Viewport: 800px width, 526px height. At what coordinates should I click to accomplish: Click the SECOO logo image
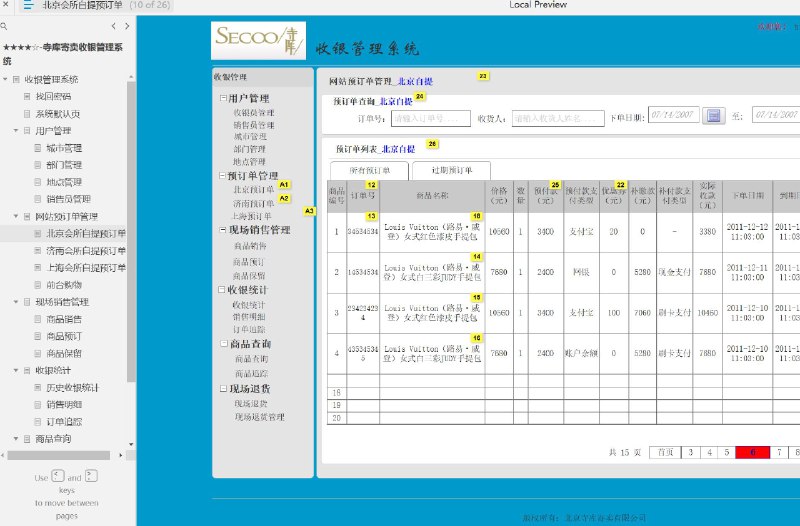tap(258, 40)
